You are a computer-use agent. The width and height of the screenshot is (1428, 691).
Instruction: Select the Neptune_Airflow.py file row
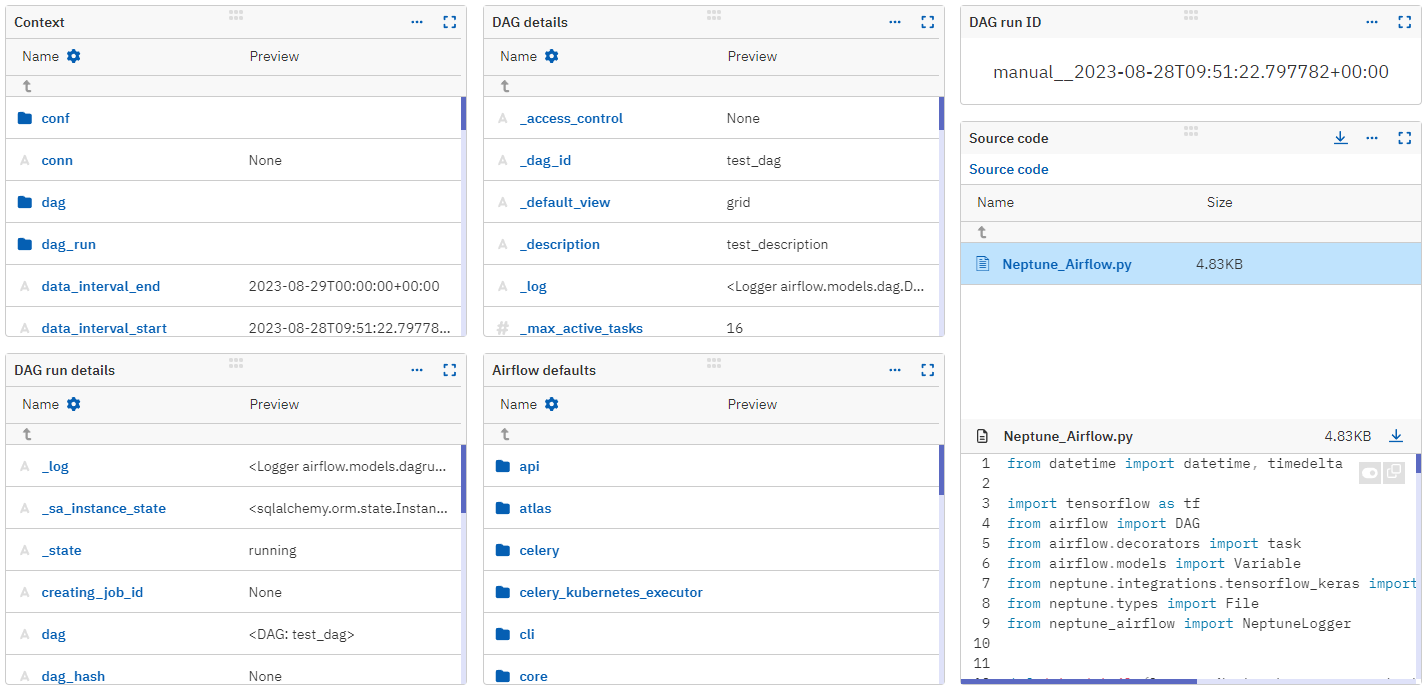pos(1069,264)
